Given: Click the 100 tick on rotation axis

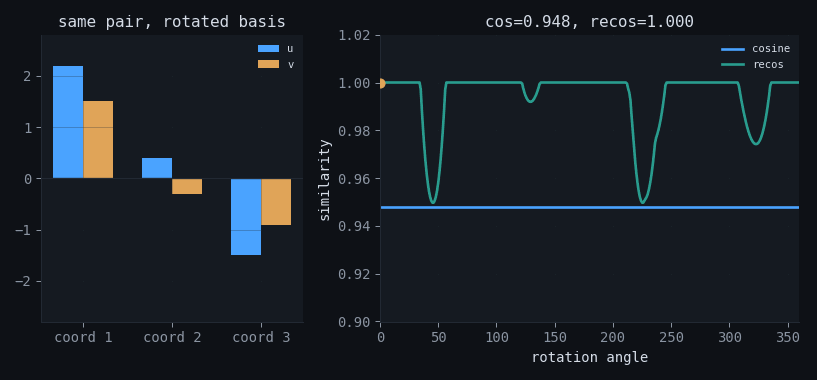Looking at the screenshot, I should pos(497,338).
